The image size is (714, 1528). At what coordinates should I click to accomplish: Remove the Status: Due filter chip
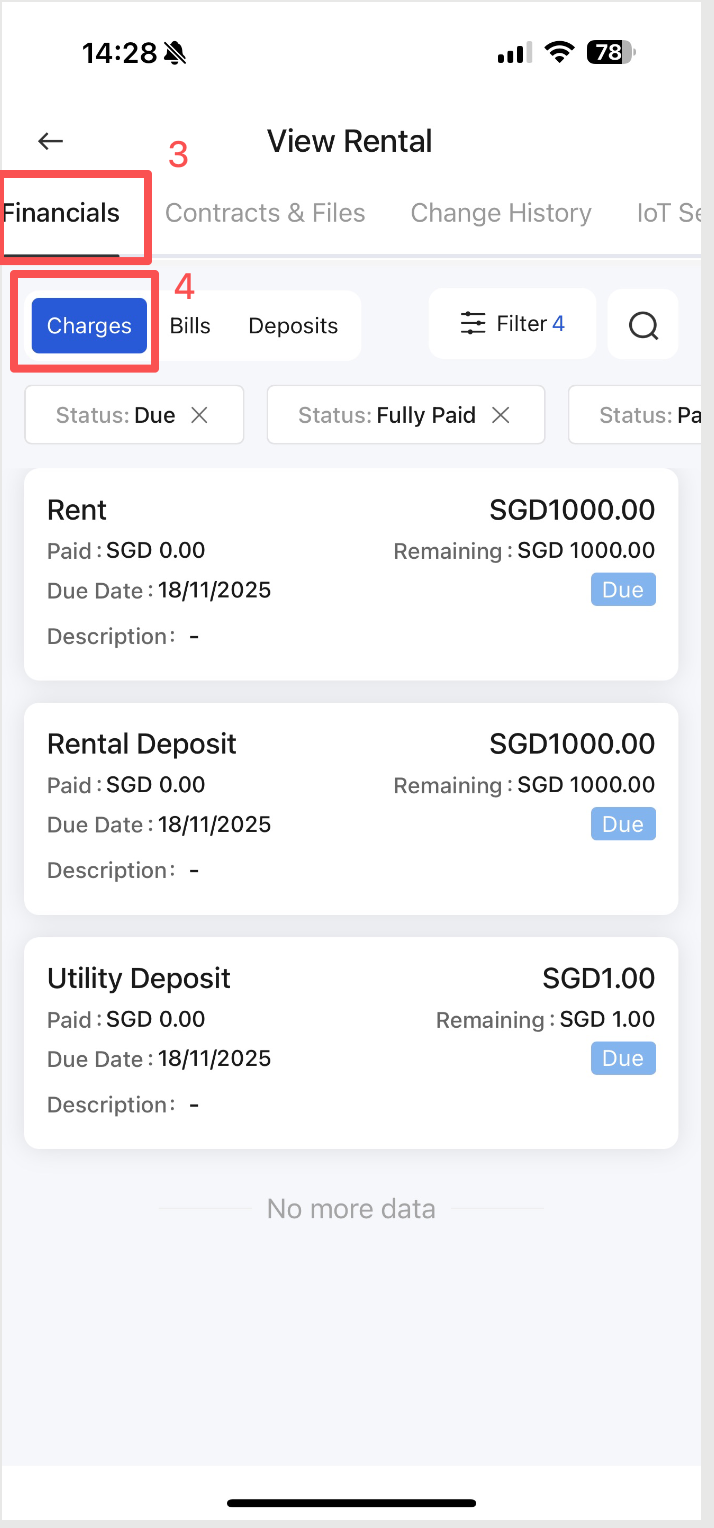tap(200, 415)
